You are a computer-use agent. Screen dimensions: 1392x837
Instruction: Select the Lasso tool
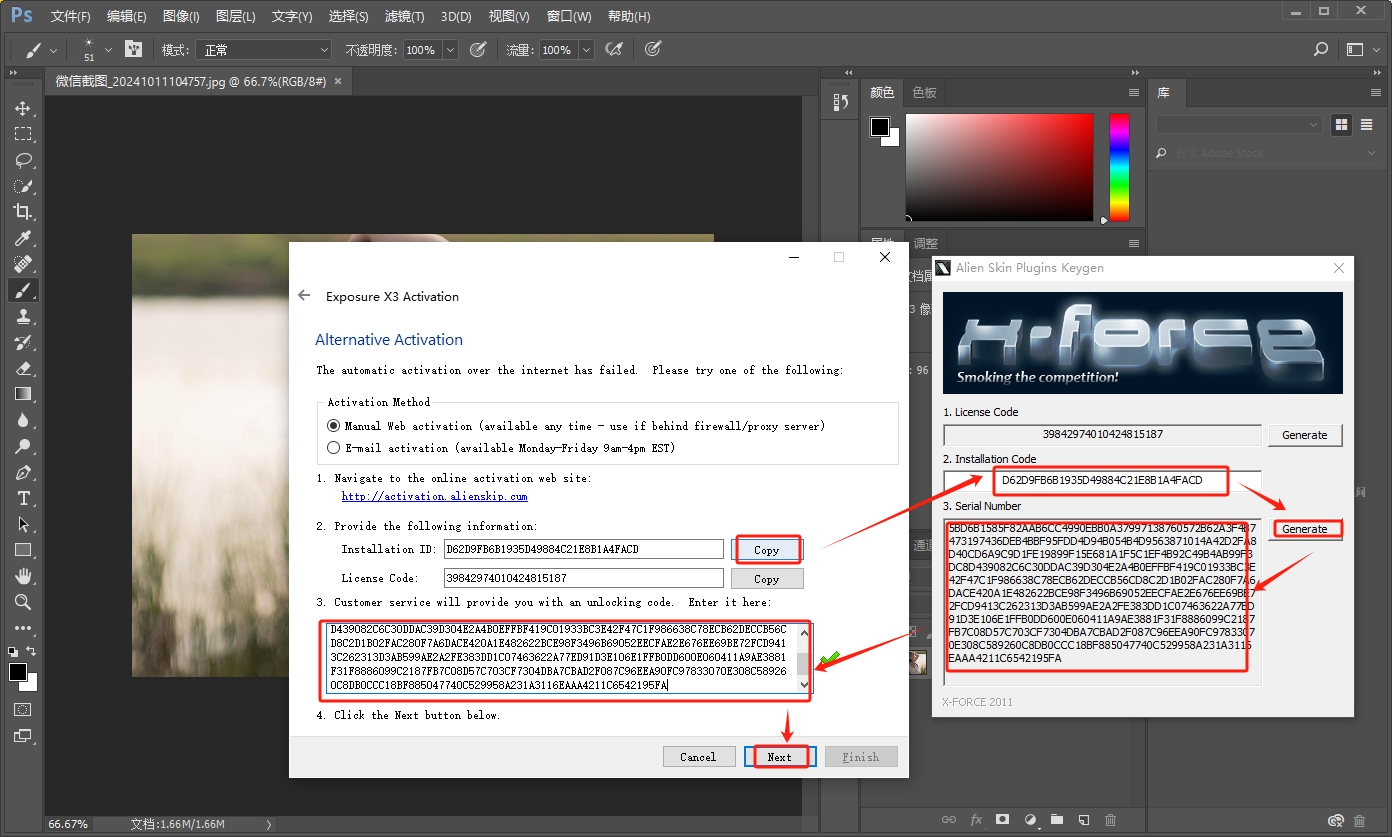[x=23, y=160]
